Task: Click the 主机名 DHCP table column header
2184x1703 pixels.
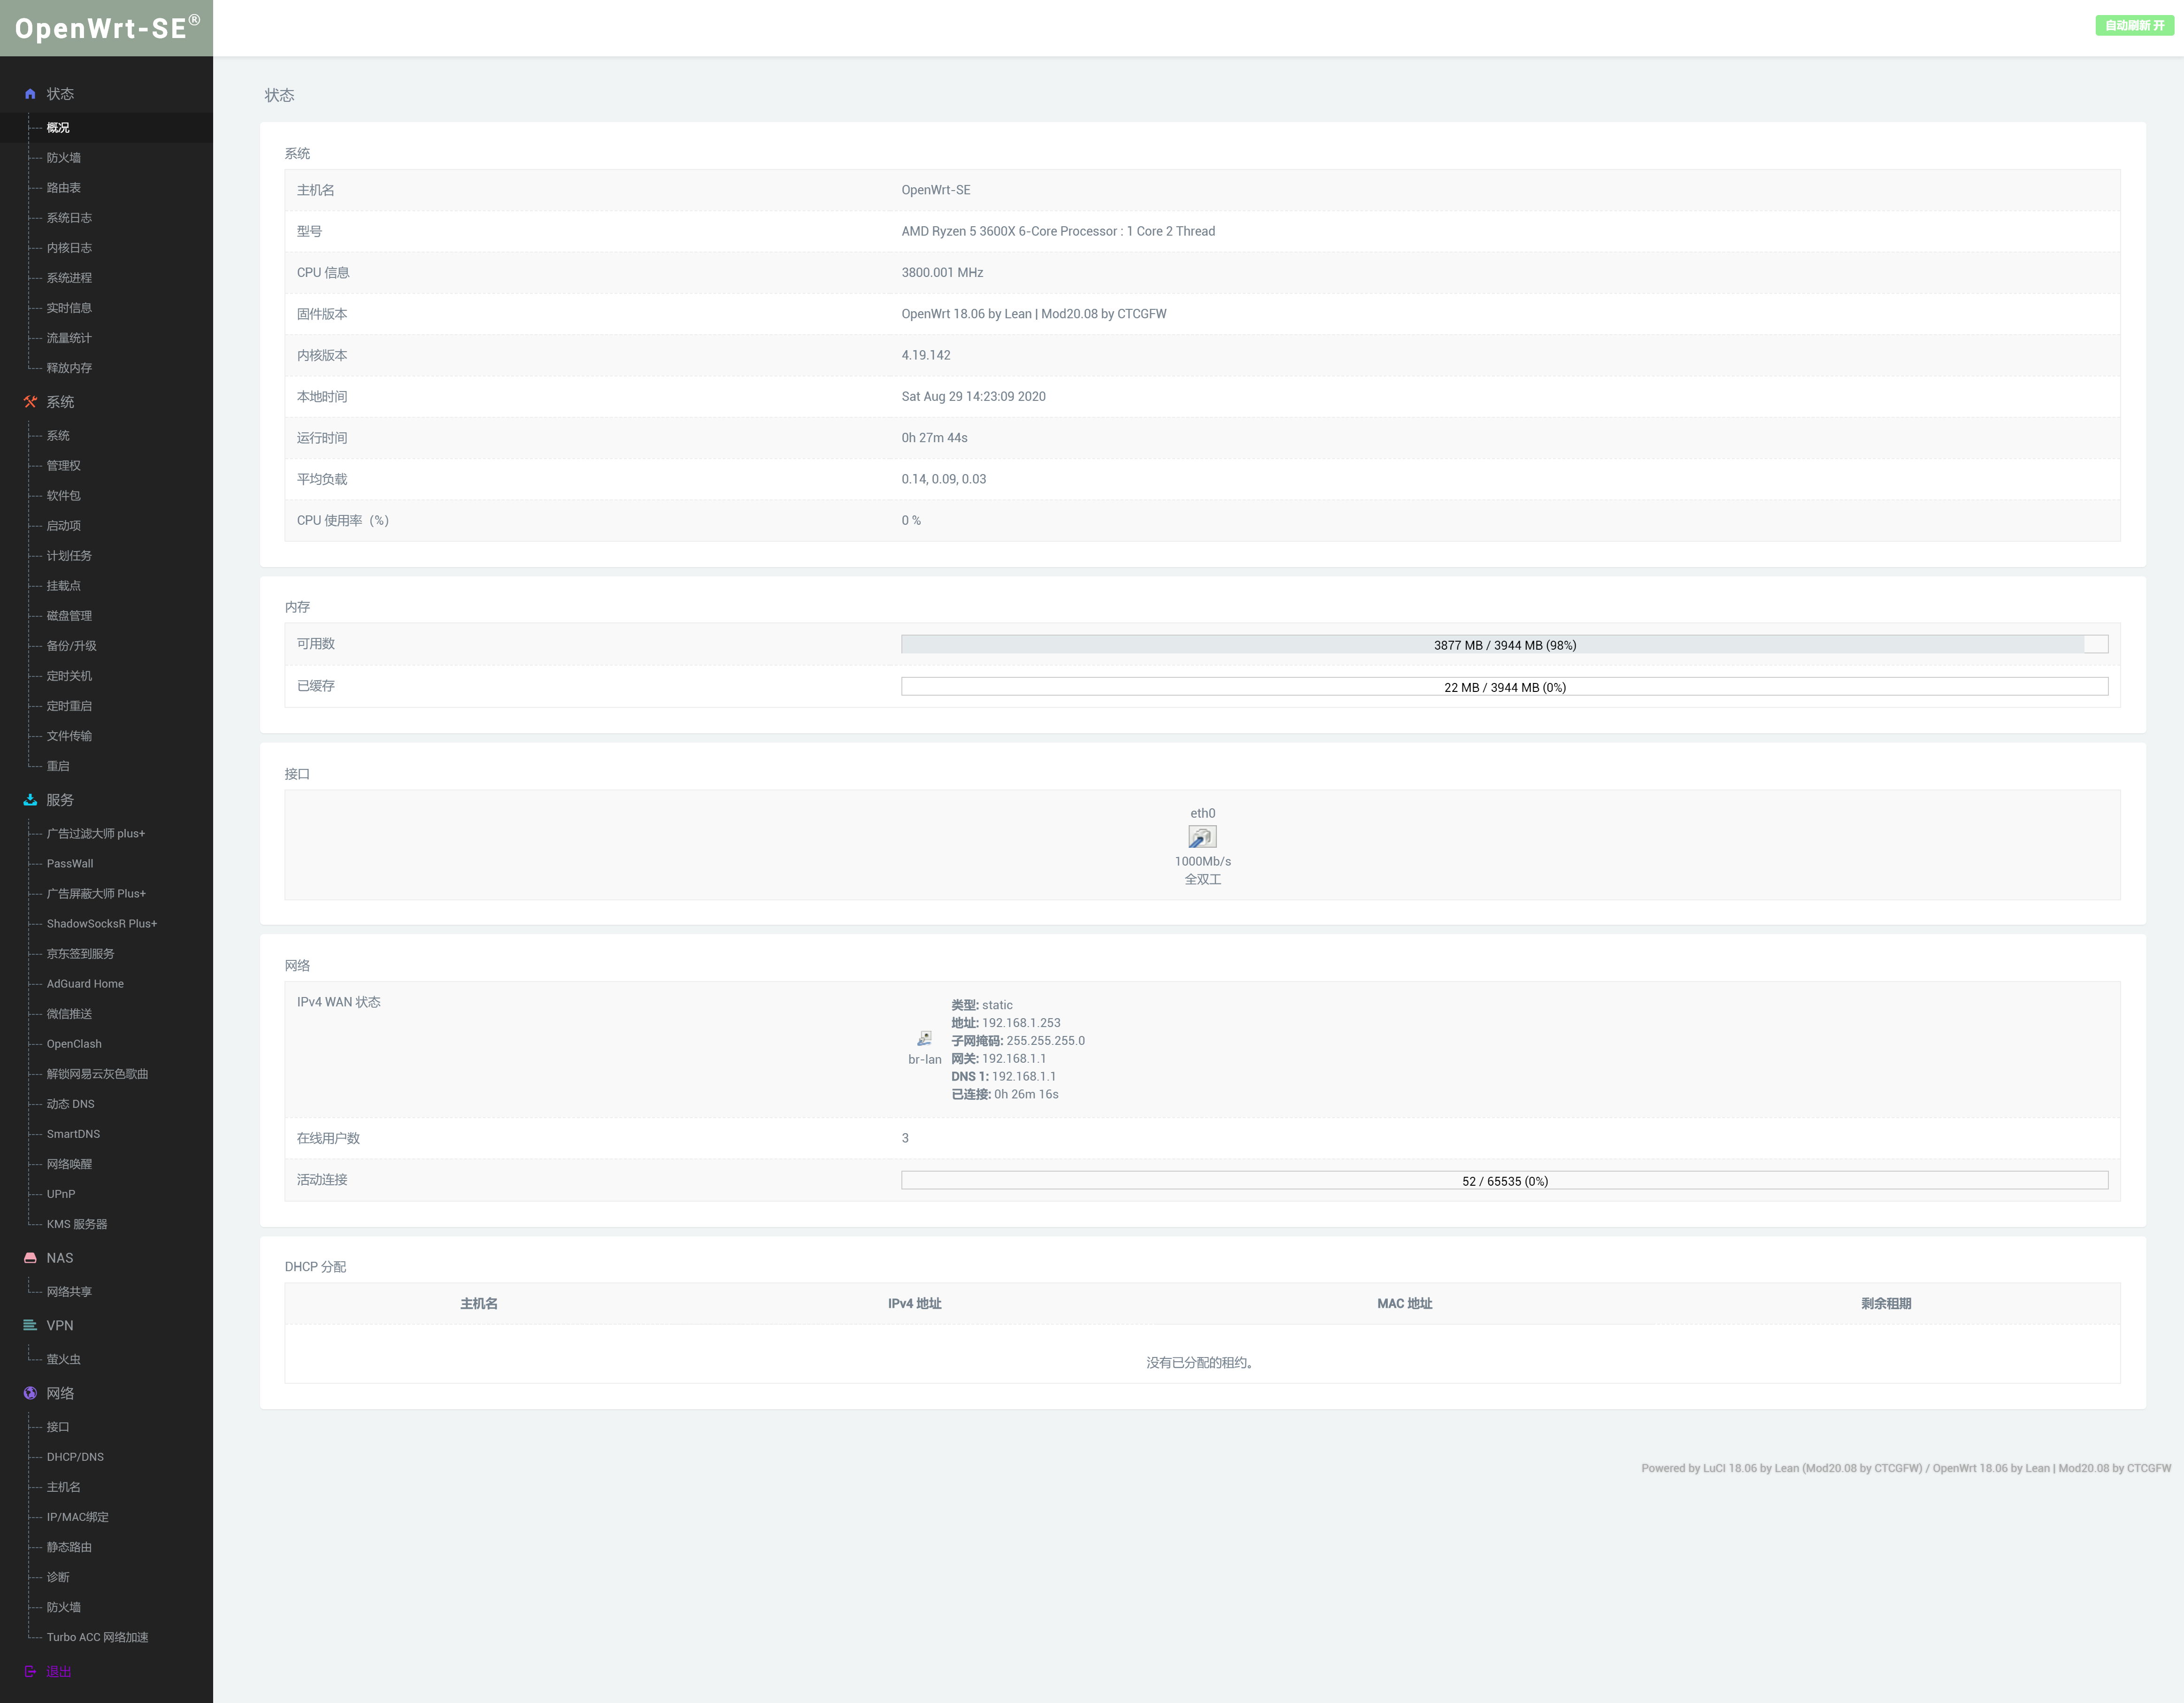Action: click(479, 1304)
